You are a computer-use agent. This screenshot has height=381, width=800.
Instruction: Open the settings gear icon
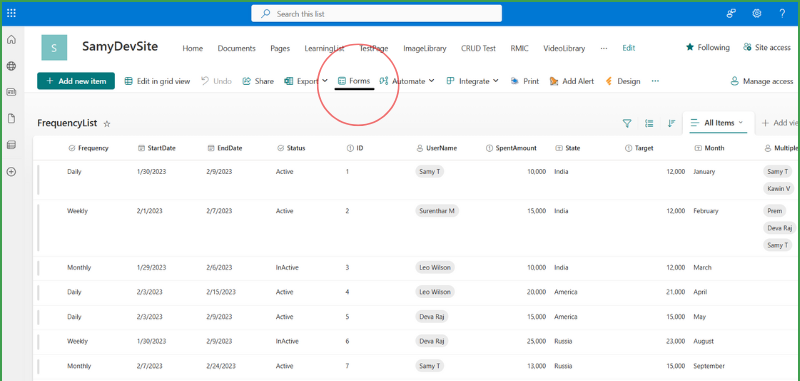coord(757,14)
